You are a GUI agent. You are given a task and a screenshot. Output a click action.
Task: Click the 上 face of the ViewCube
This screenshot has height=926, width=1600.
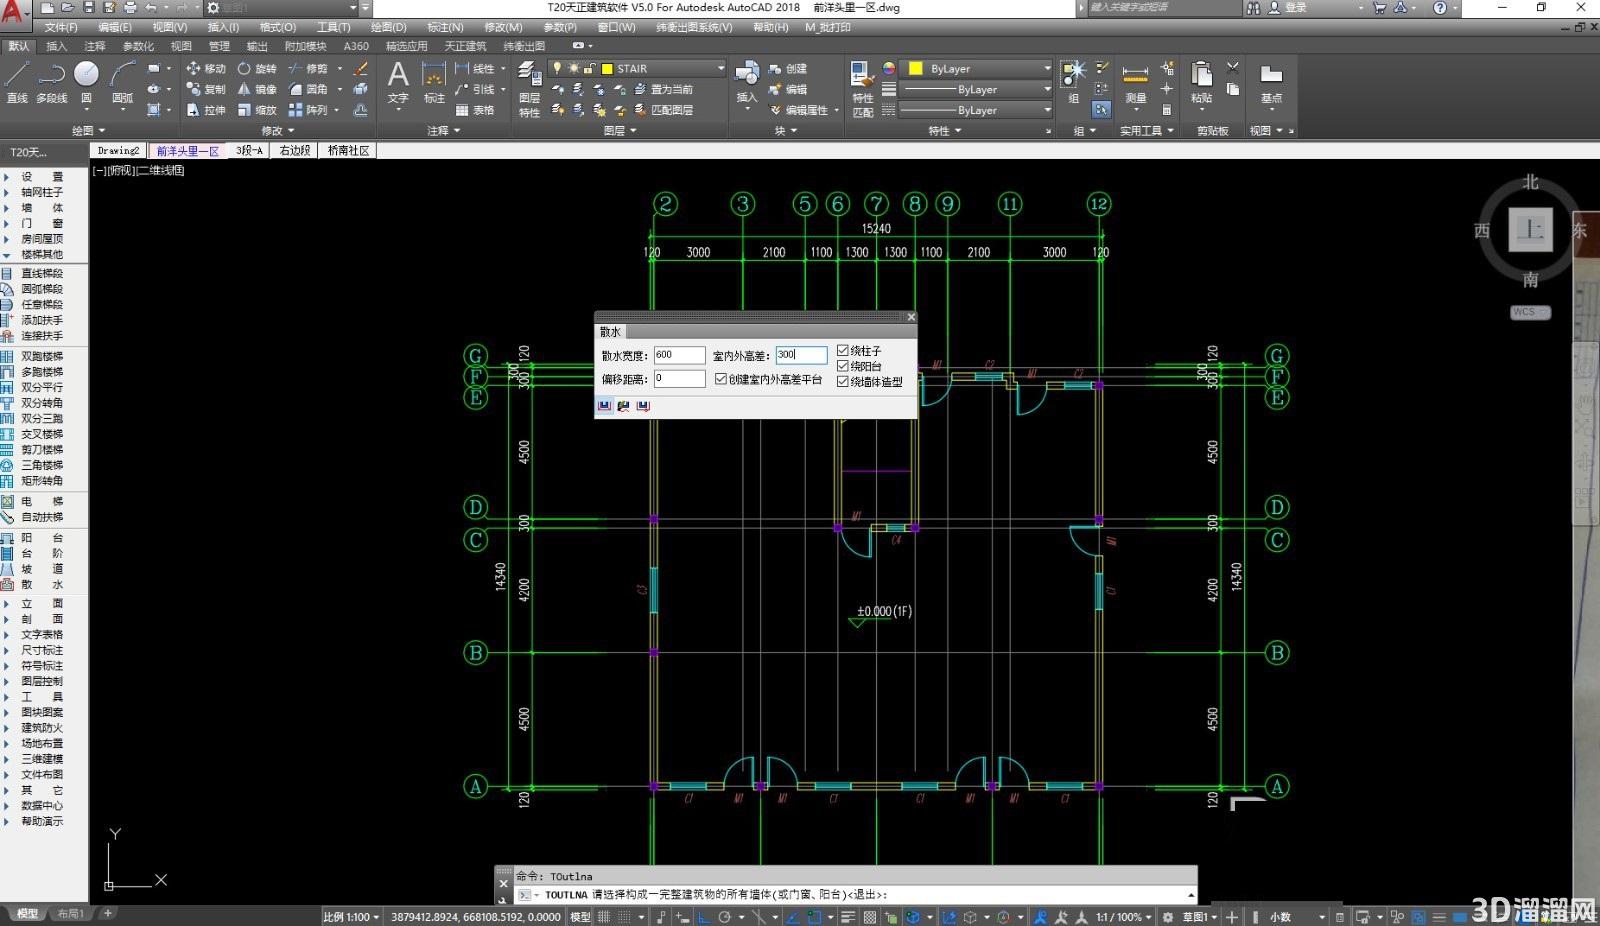click(1530, 230)
